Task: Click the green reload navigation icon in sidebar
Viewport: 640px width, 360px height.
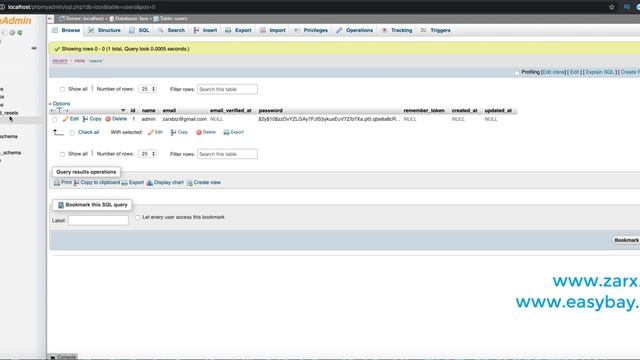Action: (20, 33)
